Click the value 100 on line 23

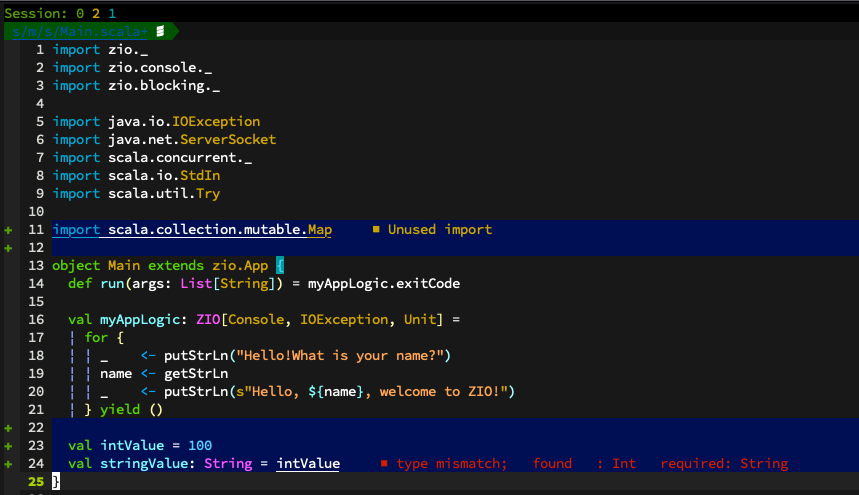(x=200, y=445)
